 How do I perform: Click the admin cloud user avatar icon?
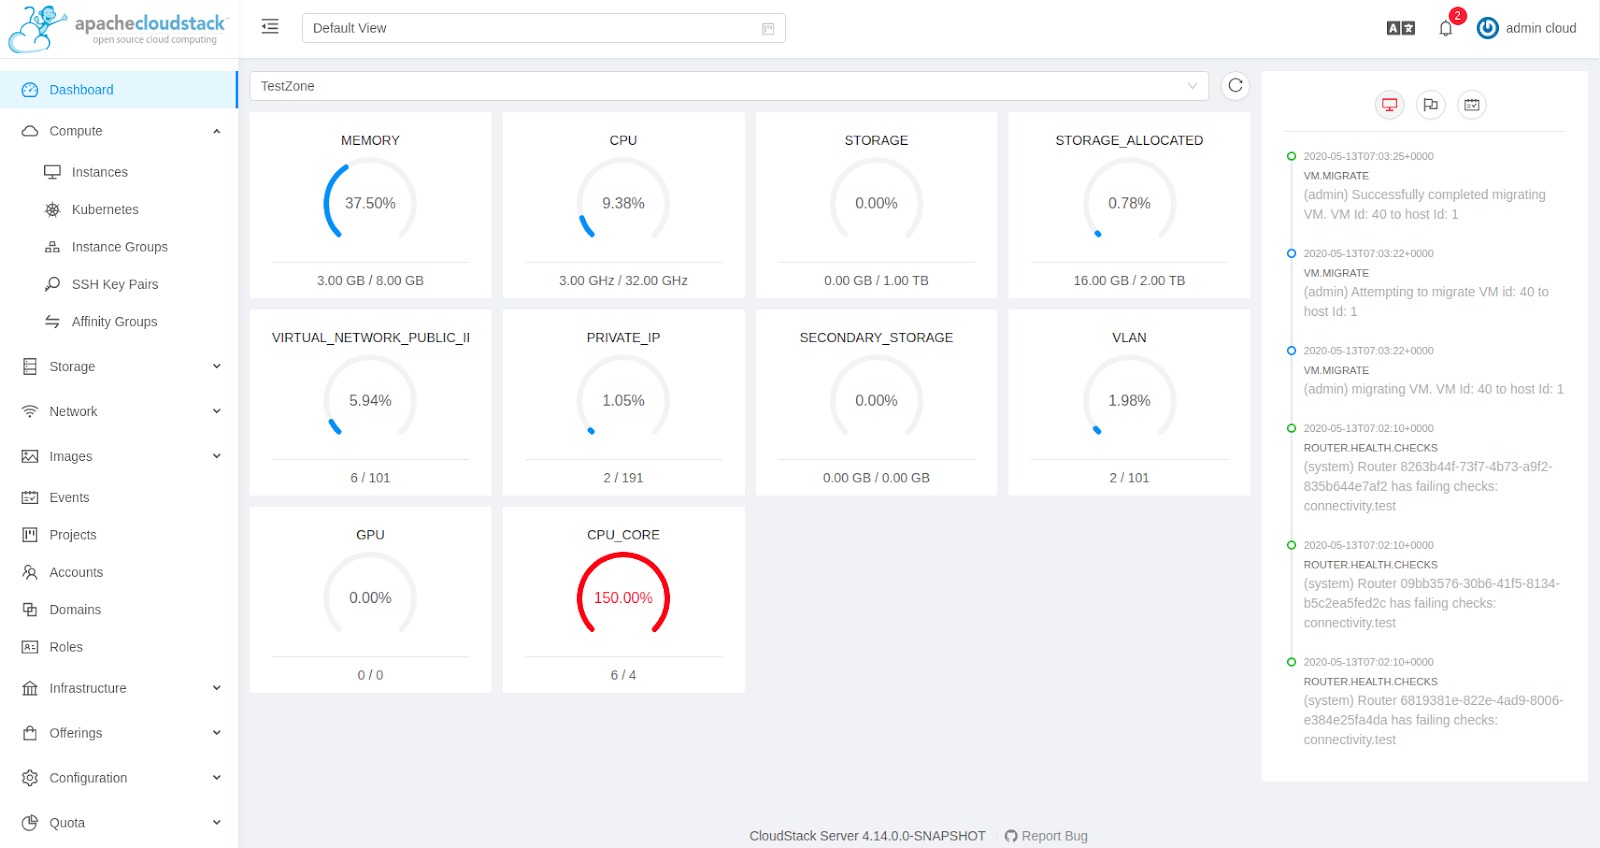pyautogui.click(x=1487, y=28)
